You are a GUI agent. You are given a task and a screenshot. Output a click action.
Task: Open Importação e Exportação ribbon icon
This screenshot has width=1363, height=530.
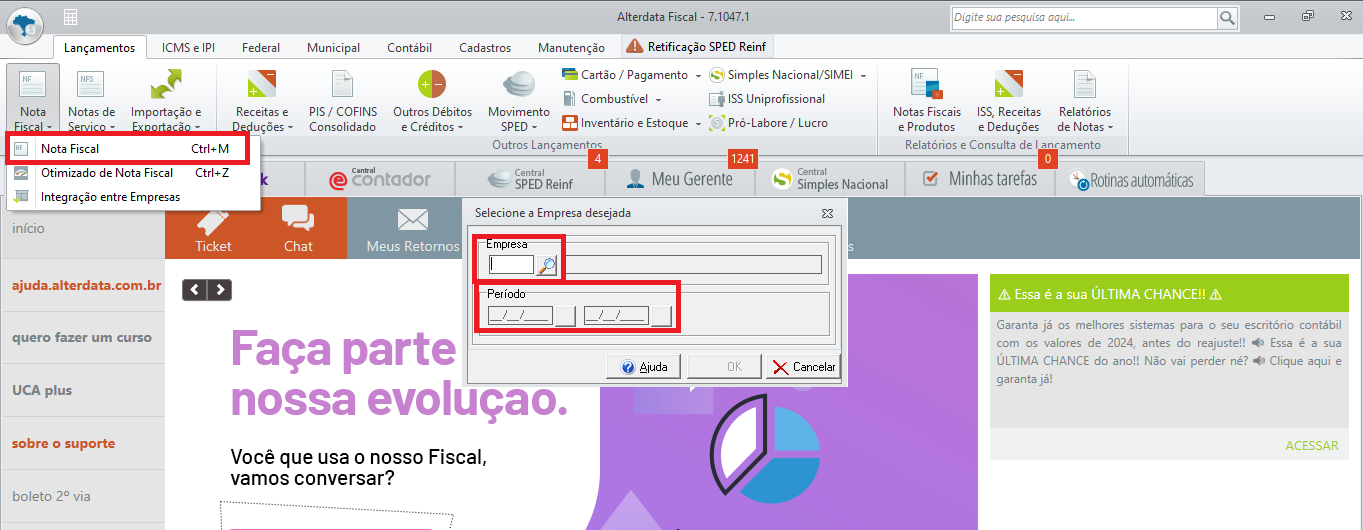coord(166,100)
